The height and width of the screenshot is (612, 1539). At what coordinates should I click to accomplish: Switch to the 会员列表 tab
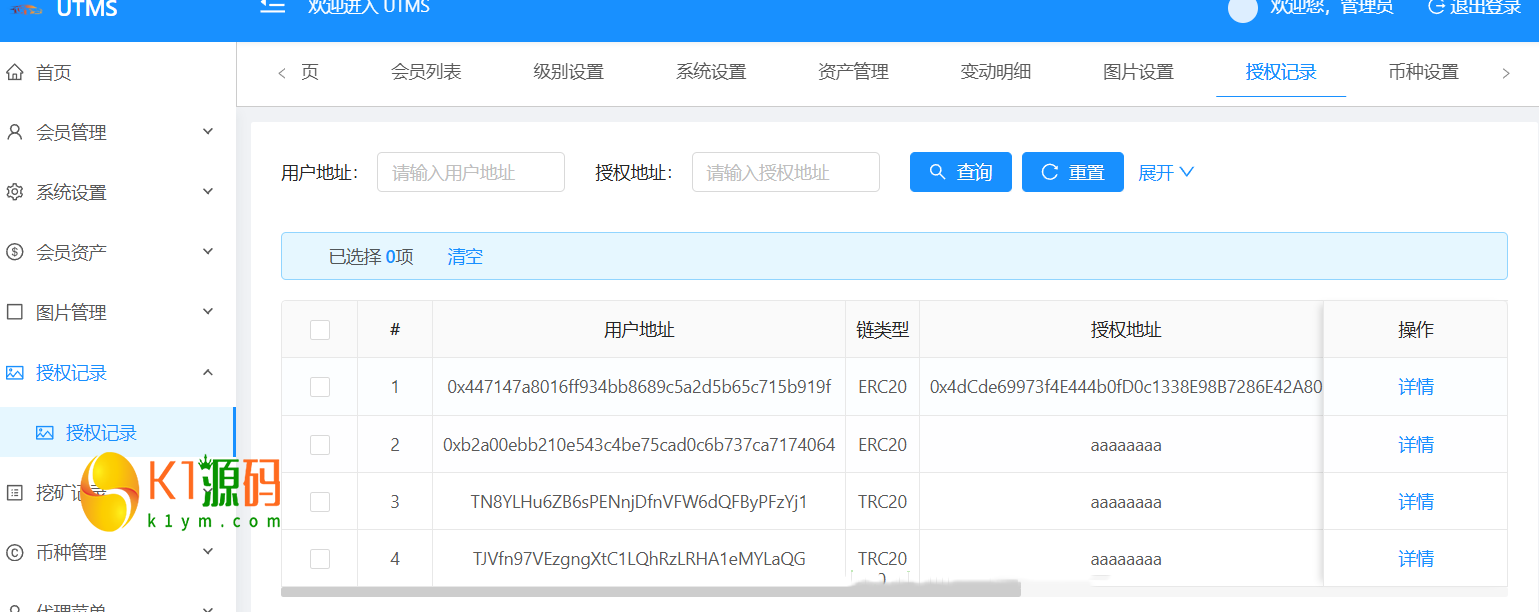coord(426,72)
